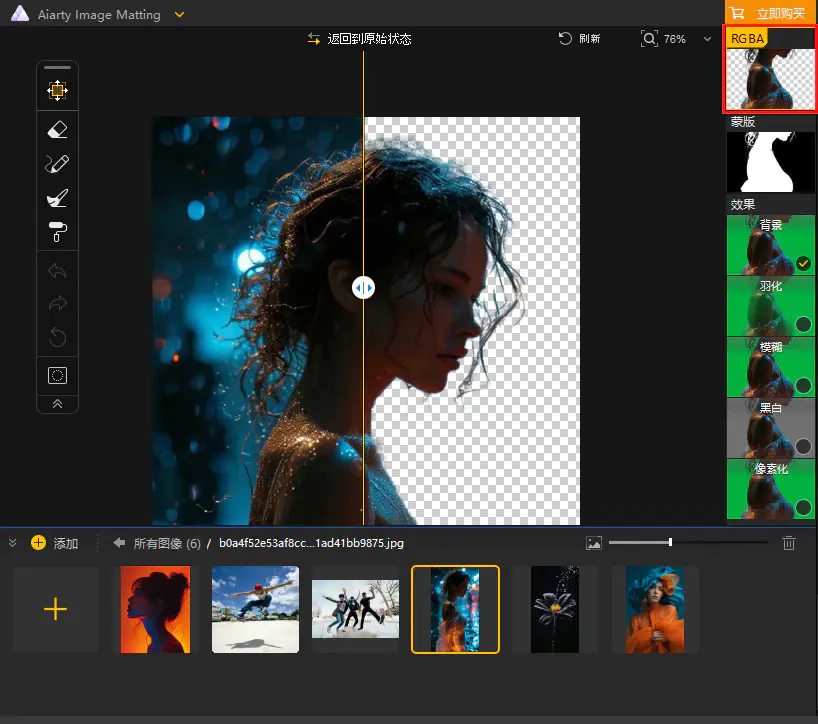Select the pencil brush tool

pyautogui.click(x=57, y=164)
